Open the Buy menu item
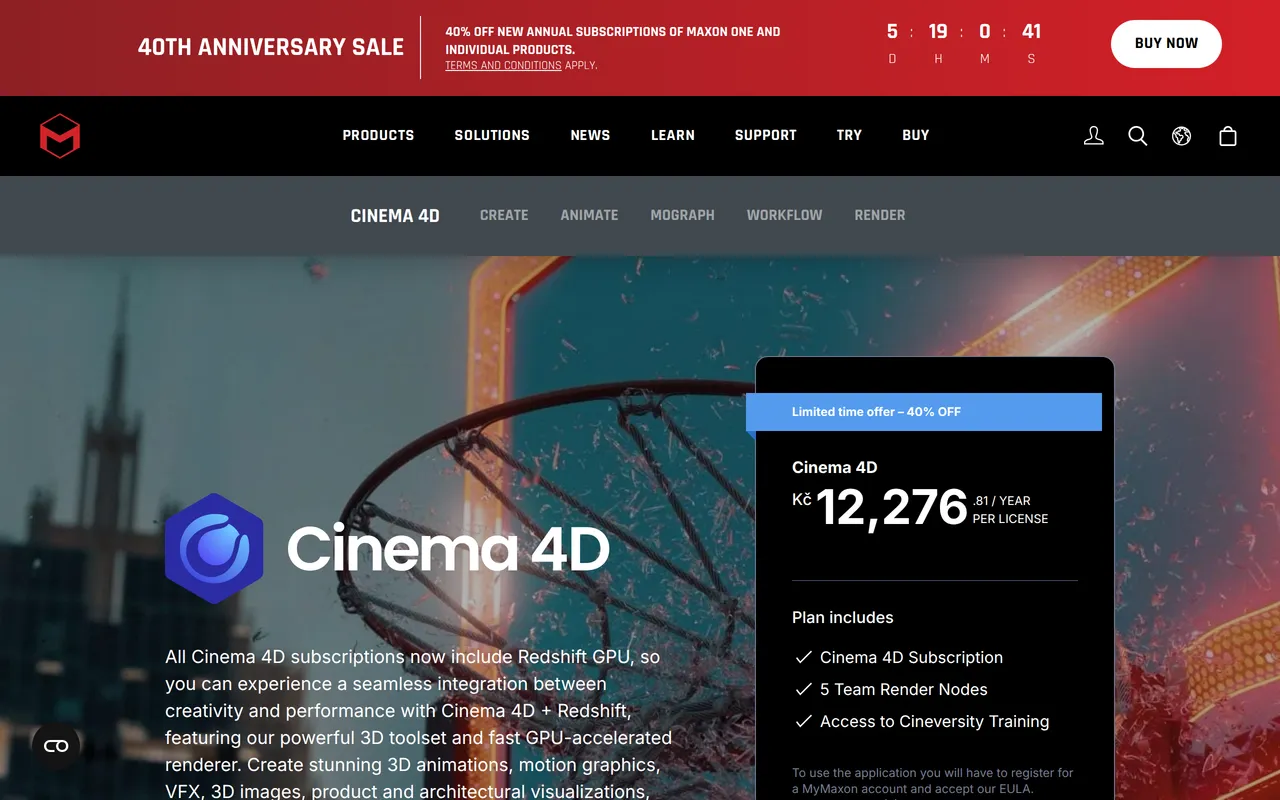The height and width of the screenshot is (800, 1280). (916, 135)
